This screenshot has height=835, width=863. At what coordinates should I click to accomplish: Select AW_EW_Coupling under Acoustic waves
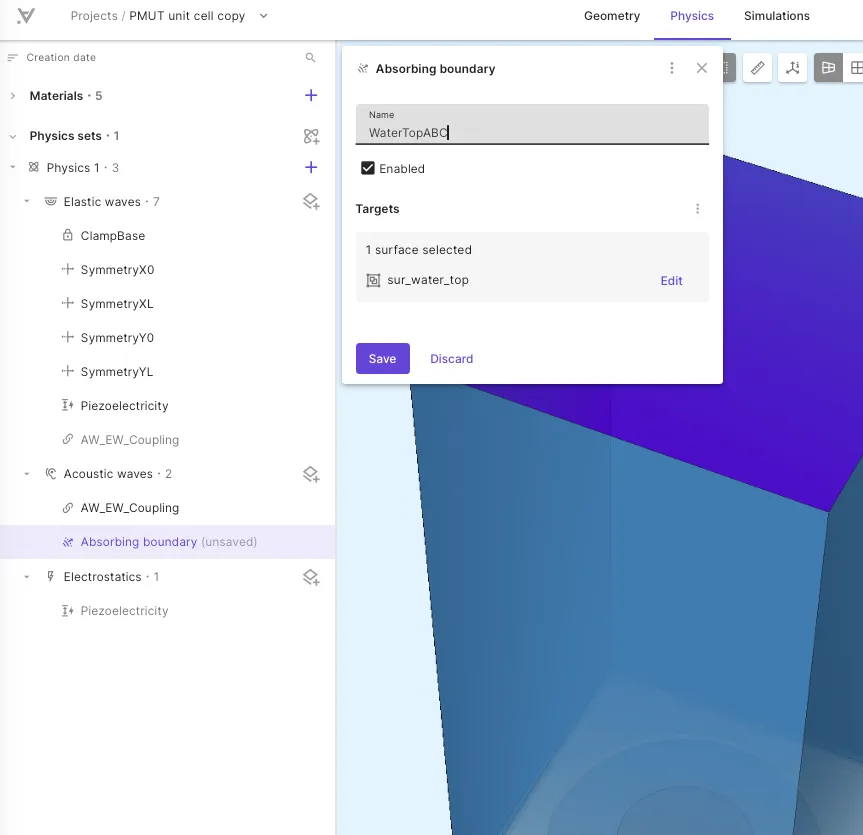pyautogui.click(x=130, y=508)
